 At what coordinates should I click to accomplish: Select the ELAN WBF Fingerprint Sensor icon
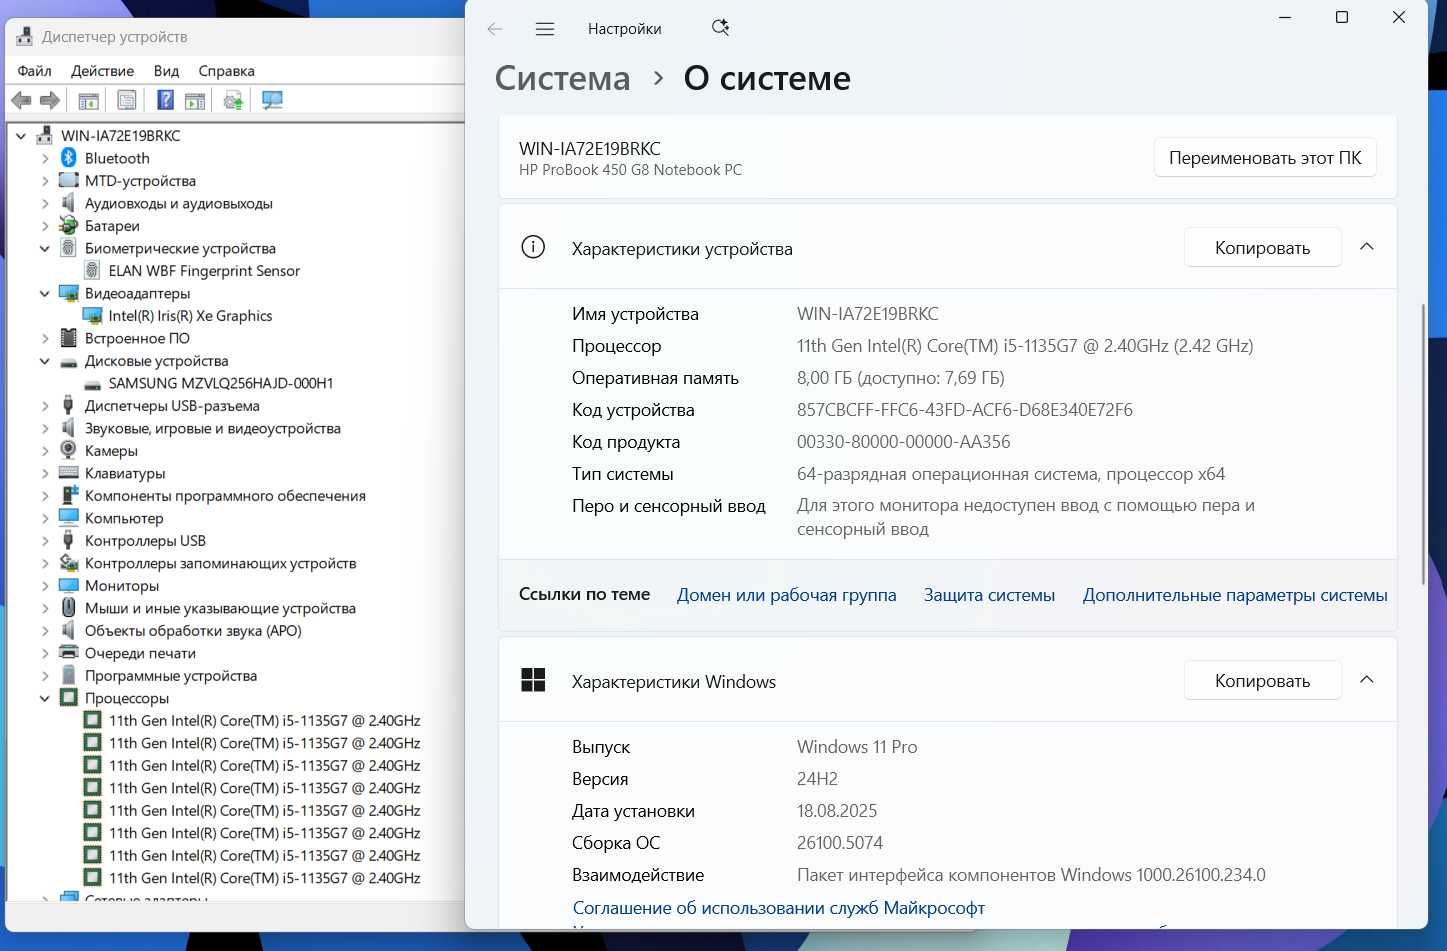tap(92, 270)
